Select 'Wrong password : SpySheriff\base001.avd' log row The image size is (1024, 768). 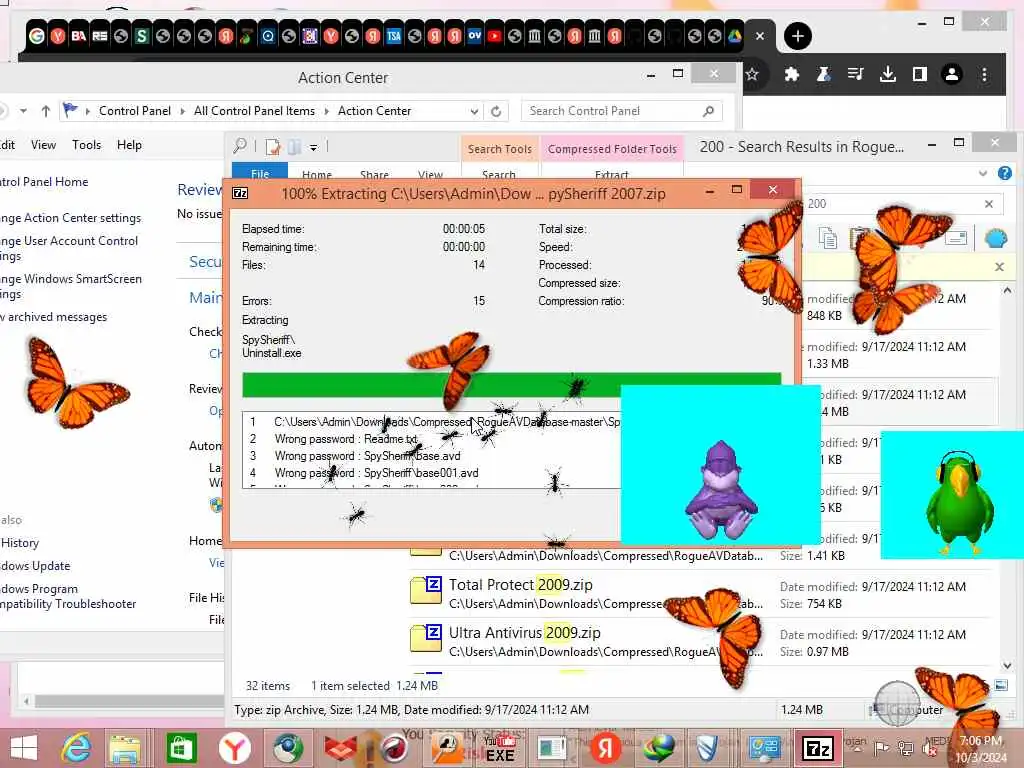click(431, 473)
